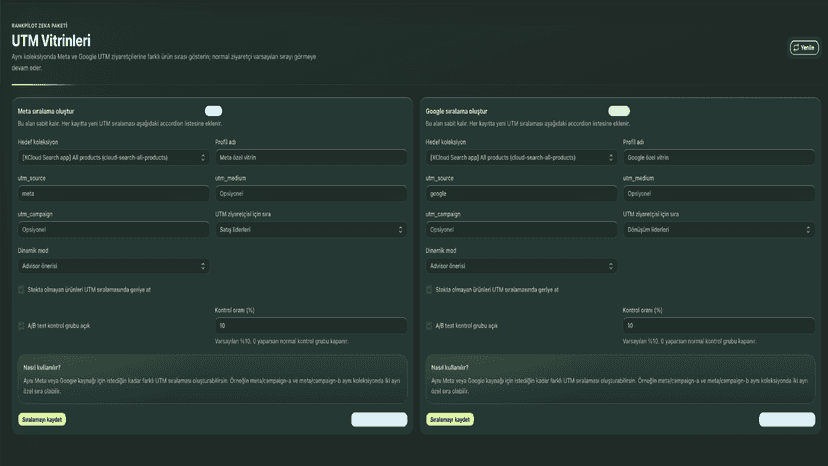Focus the Google utm_medium field
Screen dimensions: 828x466
click(718, 193)
